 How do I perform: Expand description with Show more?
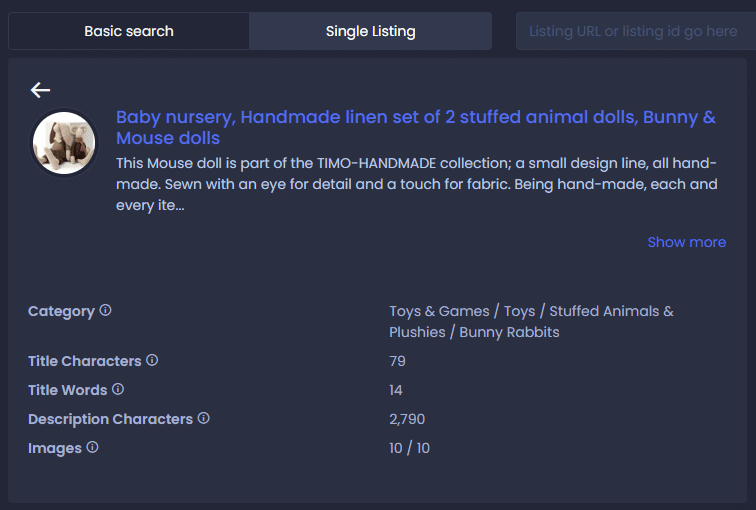click(x=687, y=242)
